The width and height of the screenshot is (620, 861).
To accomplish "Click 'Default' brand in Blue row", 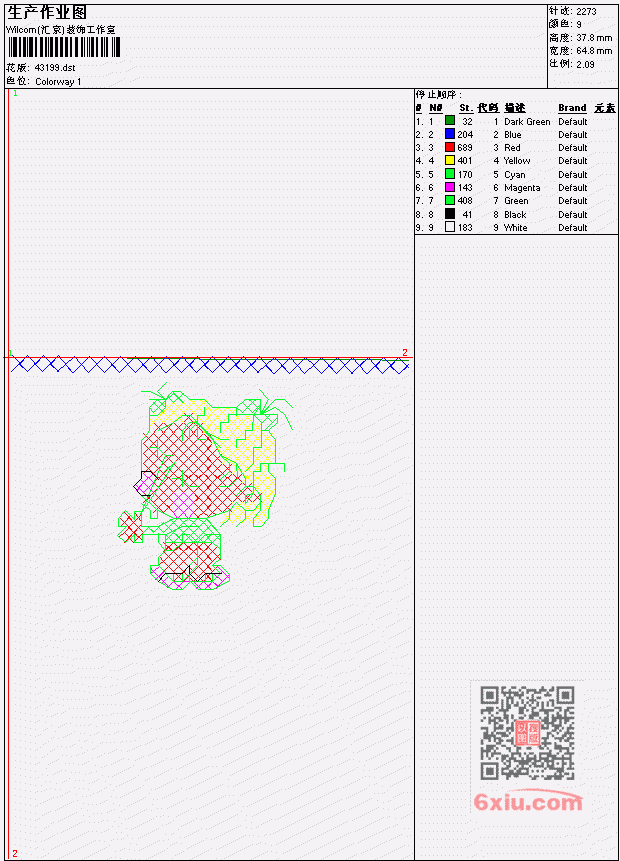I will tap(572, 135).
